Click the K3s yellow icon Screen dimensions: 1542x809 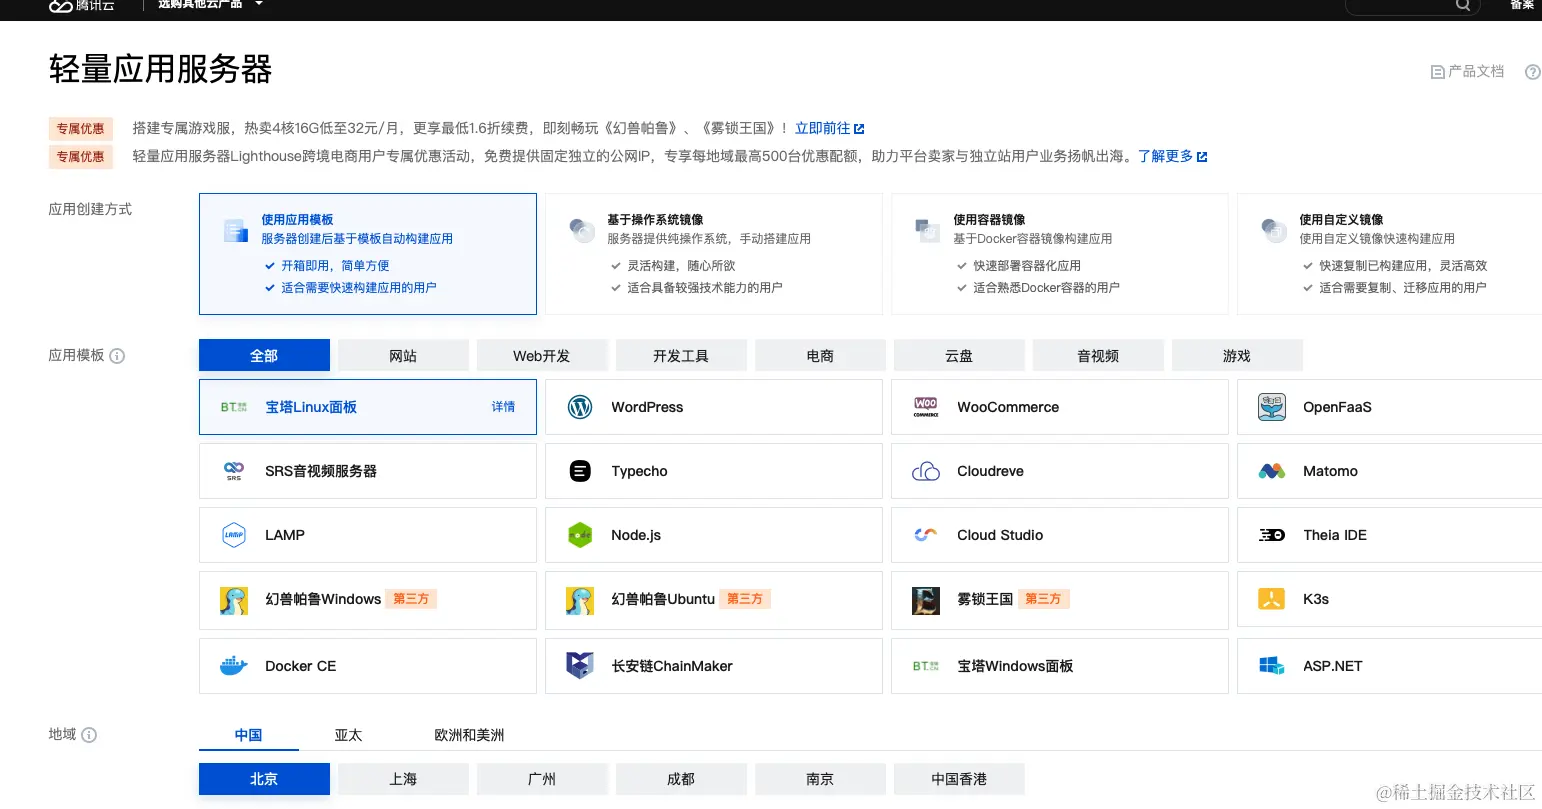pos(1272,600)
